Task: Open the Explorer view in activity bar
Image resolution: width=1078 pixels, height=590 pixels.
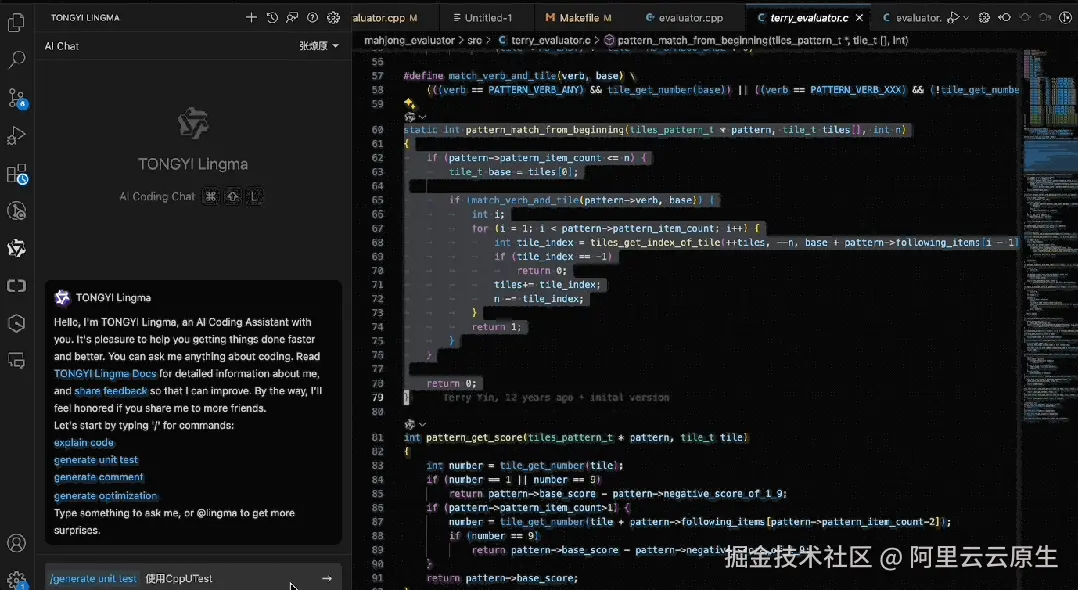Action: coord(16,23)
